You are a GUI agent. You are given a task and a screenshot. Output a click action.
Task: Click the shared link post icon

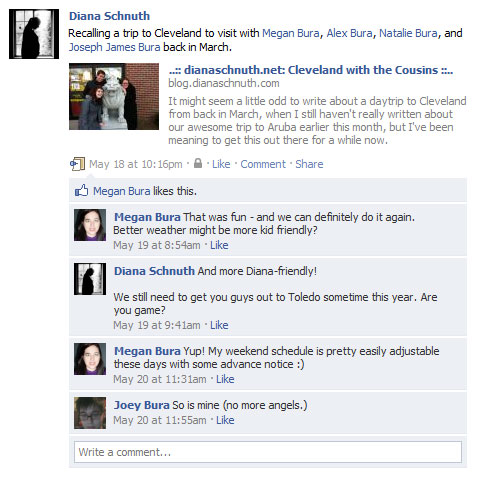tap(77, 164)
